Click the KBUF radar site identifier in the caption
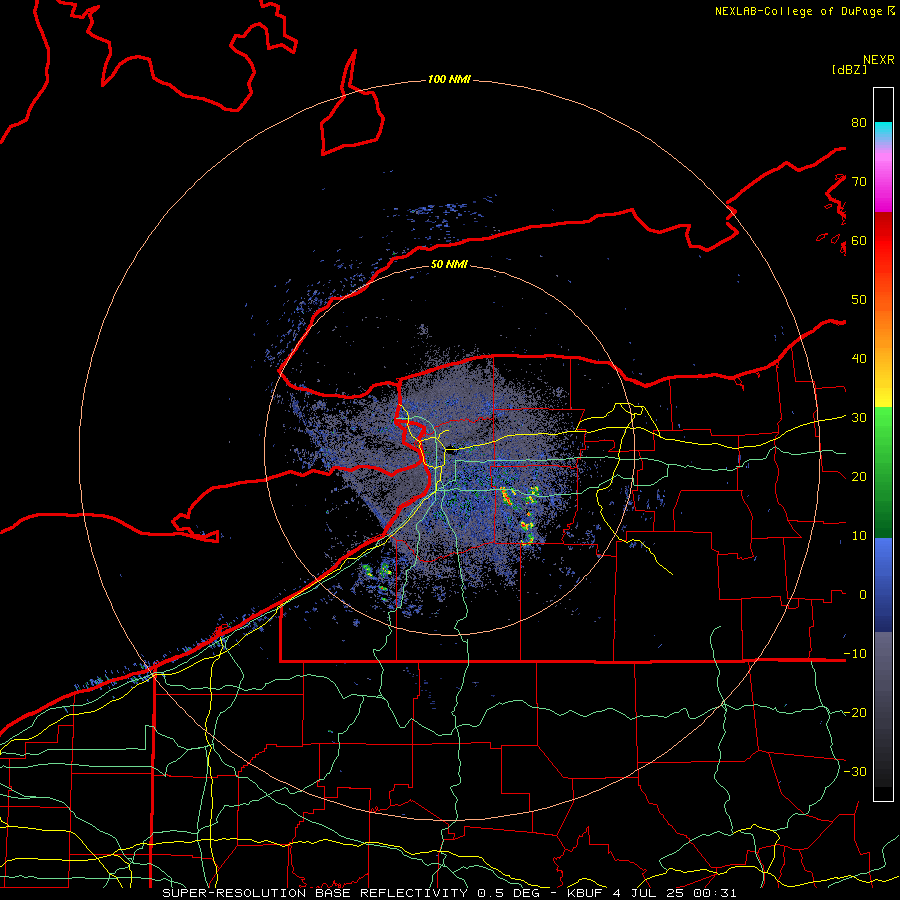This screenshot has height=900, width=900. click(x=586, y=893)
